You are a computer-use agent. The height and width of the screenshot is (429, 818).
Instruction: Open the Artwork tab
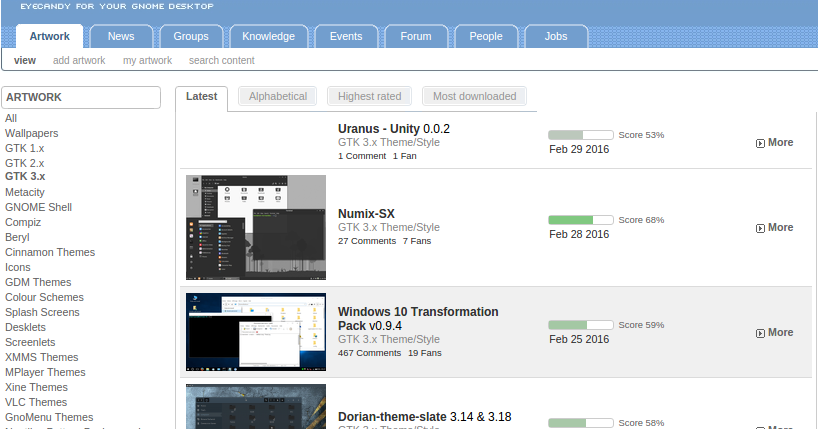pos(50,37)
